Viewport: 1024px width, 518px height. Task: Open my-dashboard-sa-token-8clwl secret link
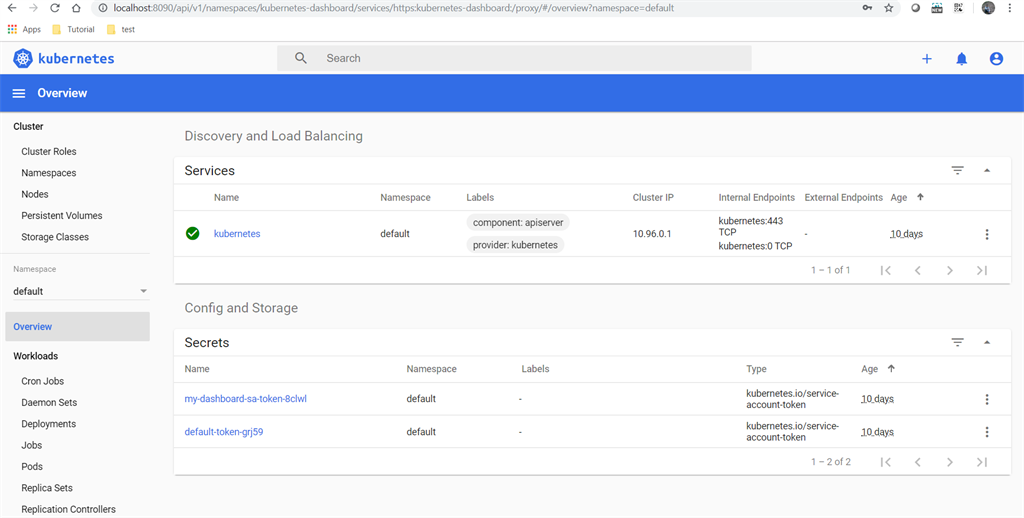tap(245, 399)
